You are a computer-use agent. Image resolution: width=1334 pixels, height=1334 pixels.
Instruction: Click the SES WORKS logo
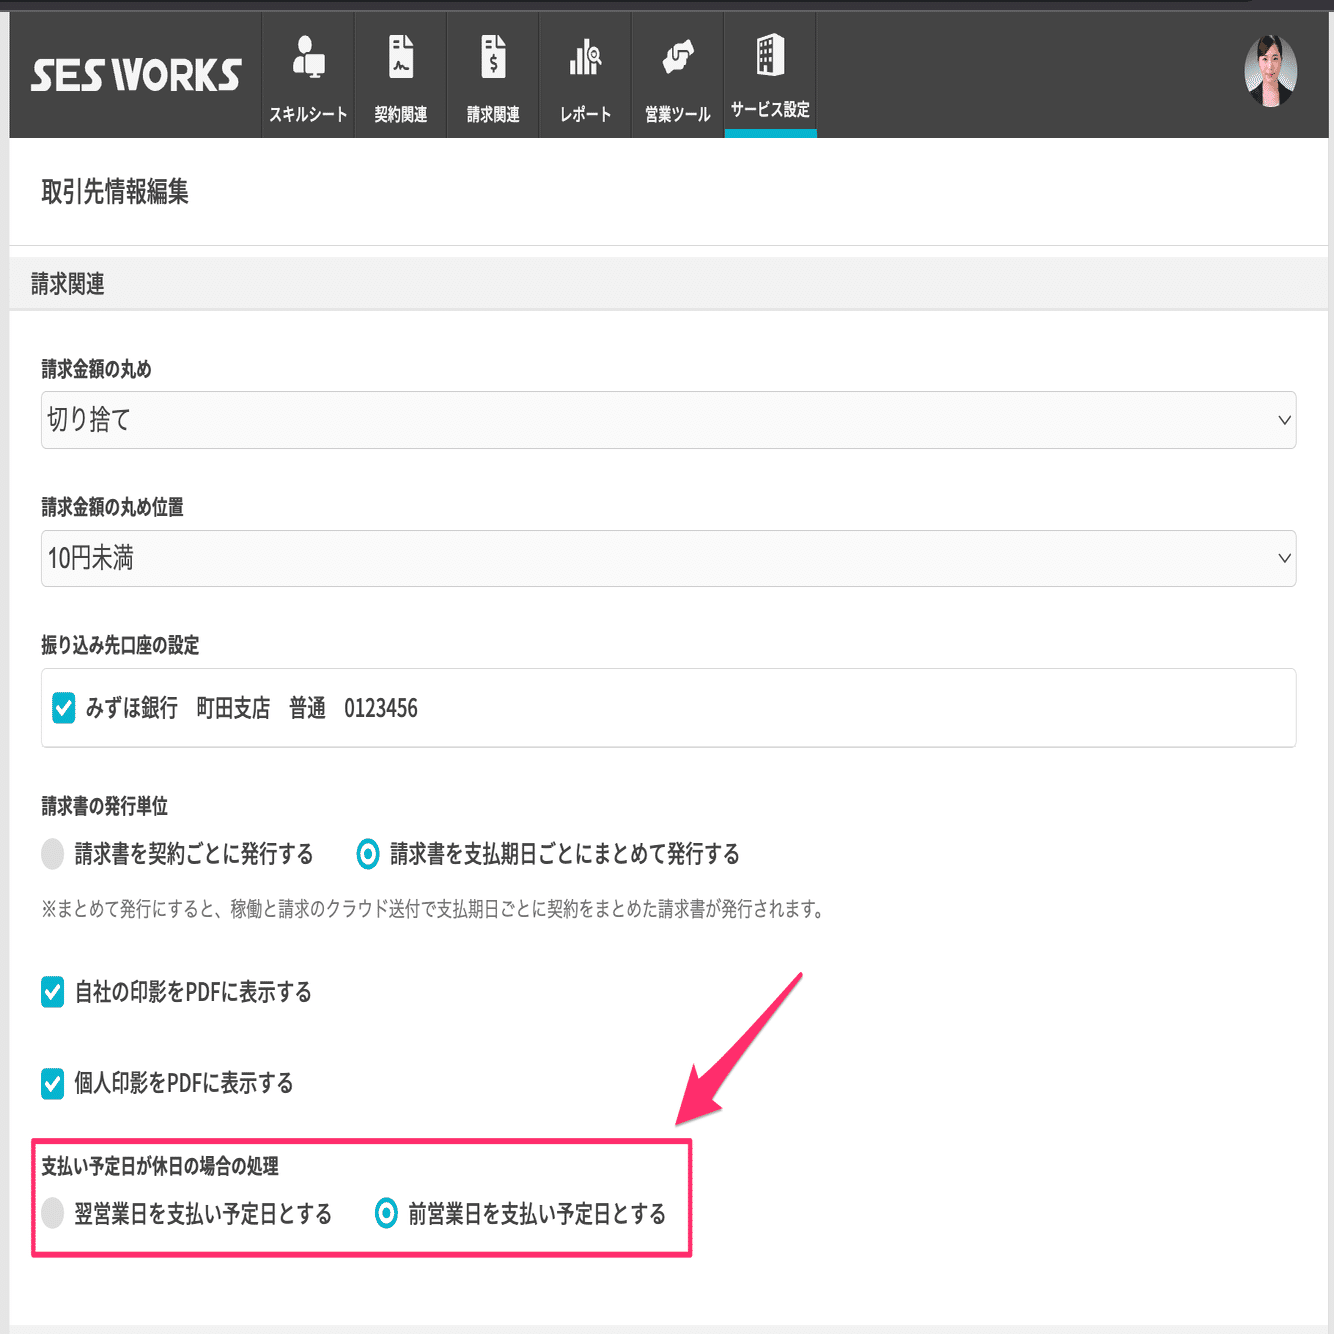tap(131, 70)
